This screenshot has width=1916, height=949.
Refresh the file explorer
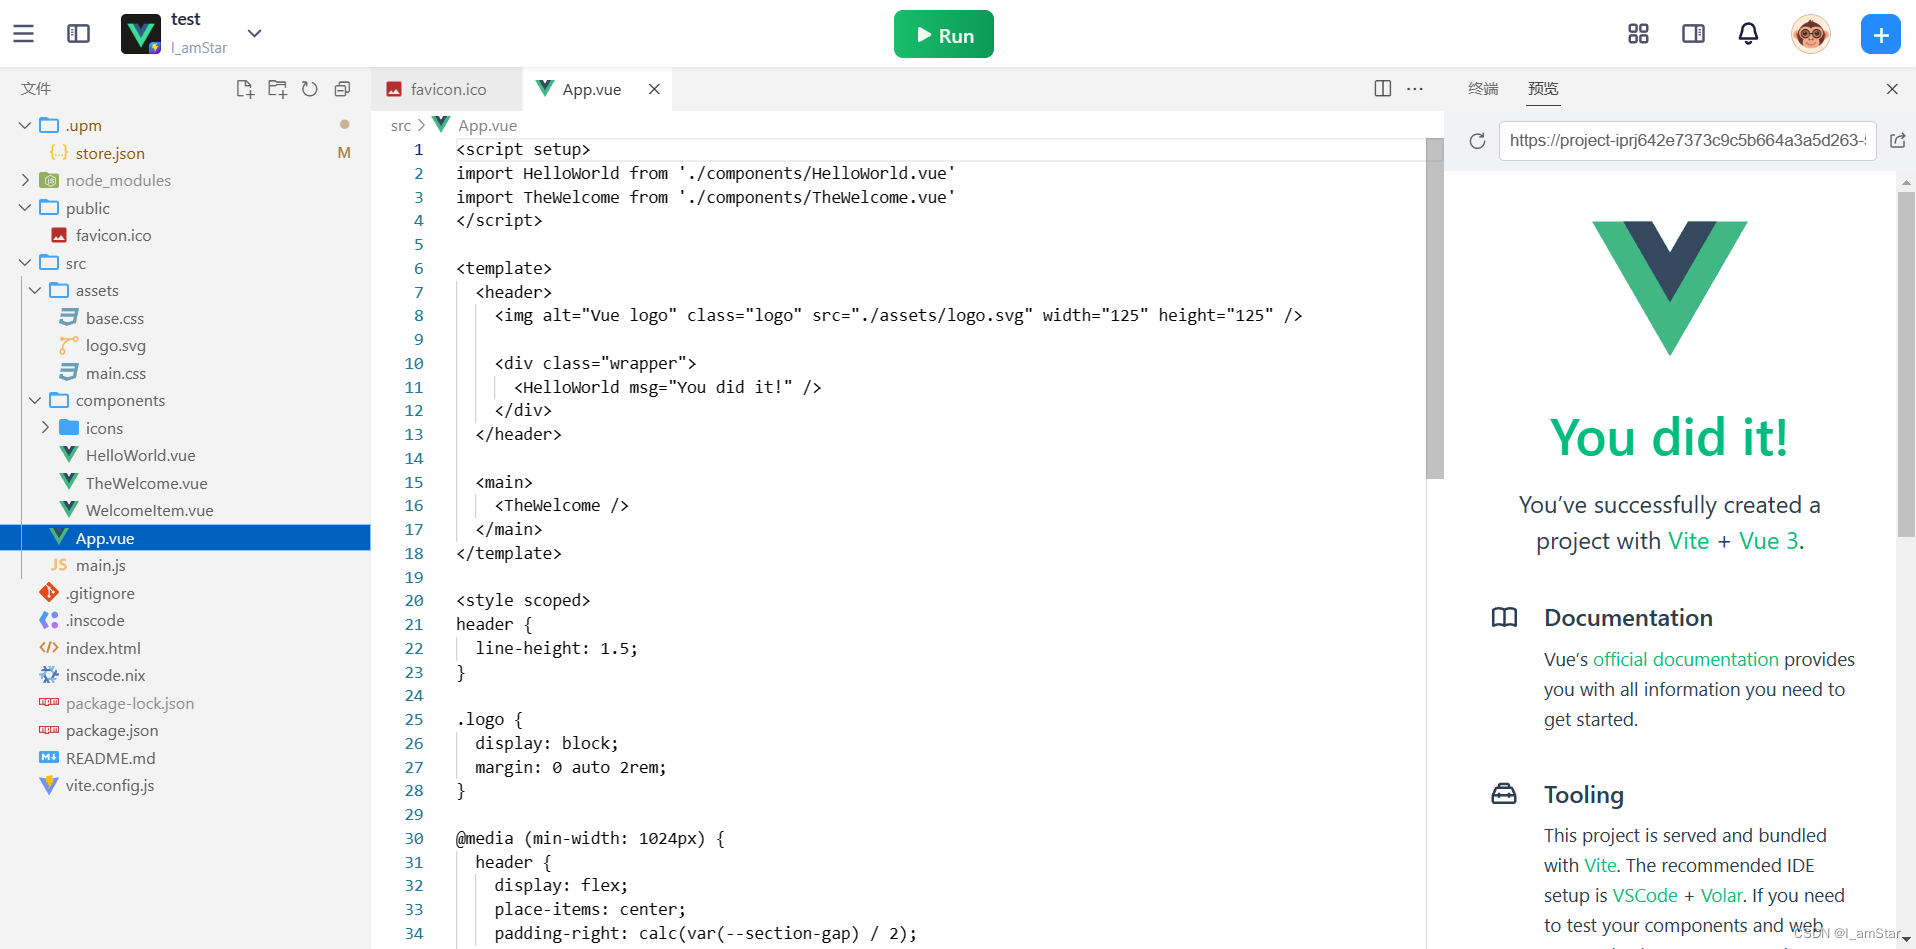[x=310, y=89]
